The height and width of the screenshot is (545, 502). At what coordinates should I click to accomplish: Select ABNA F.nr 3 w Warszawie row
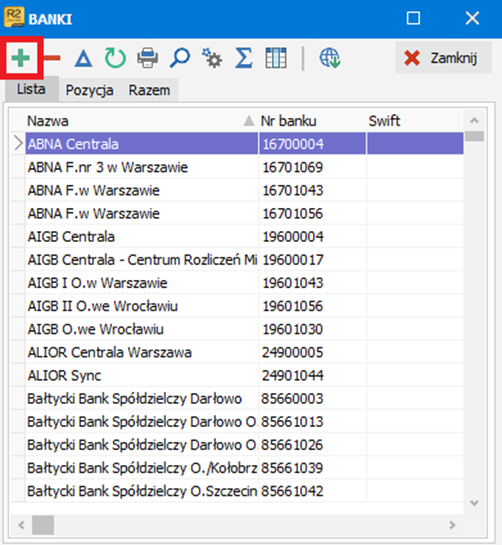[x=244, y=167]
